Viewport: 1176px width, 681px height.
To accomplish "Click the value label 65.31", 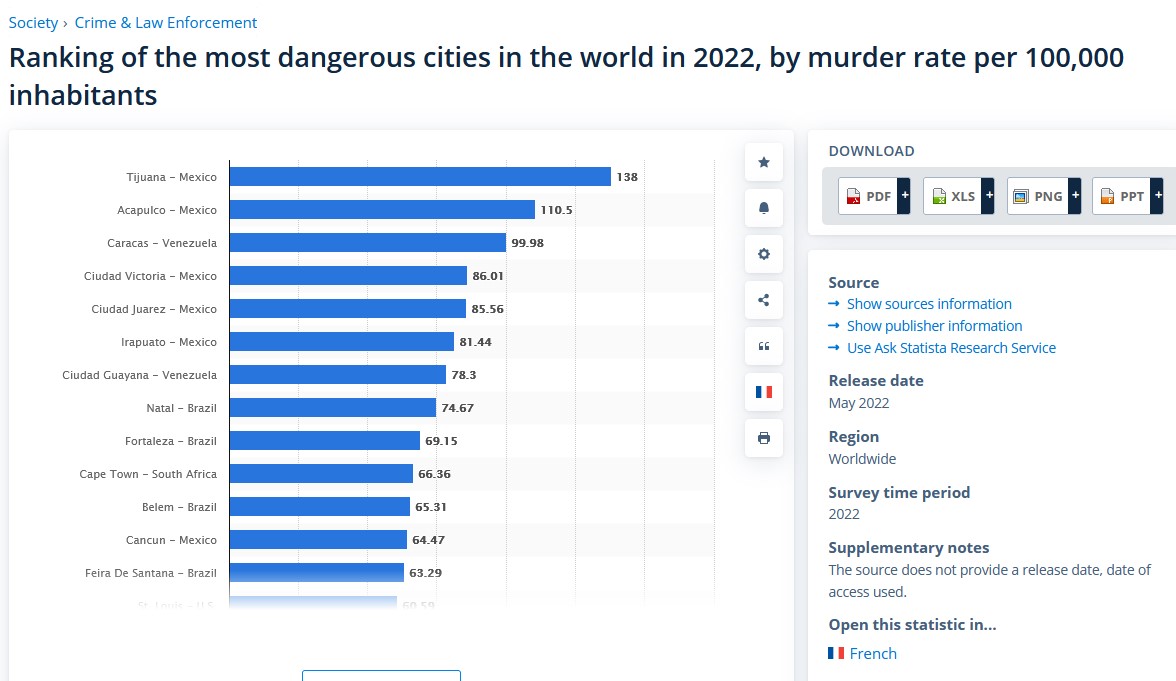I will (x=430, y=507).
